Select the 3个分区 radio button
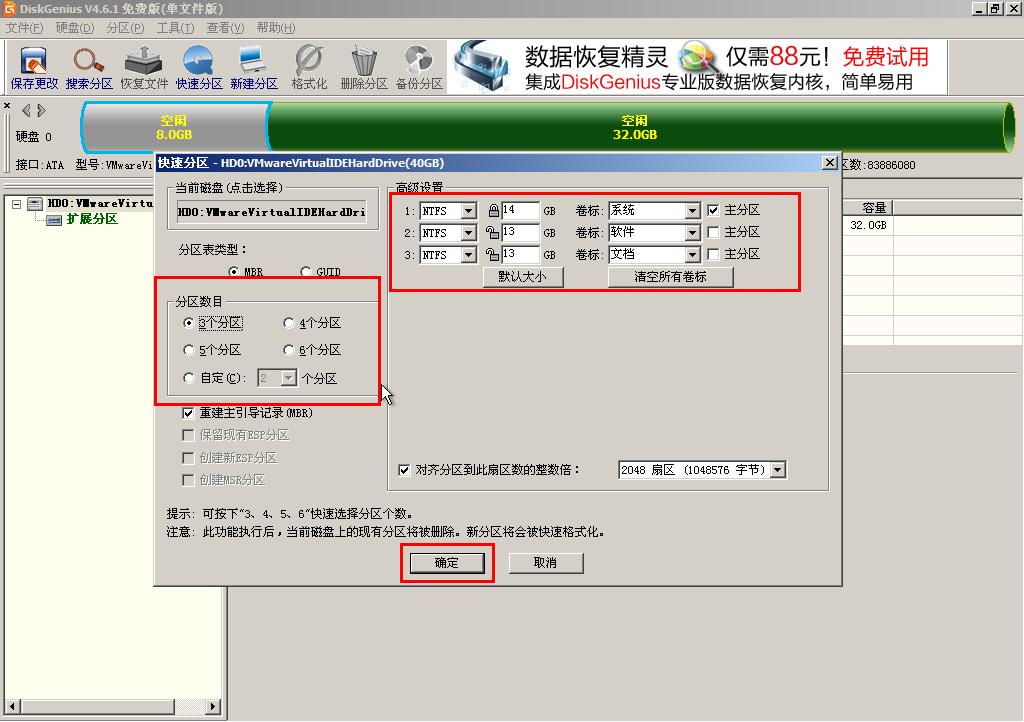 [189, 322]
